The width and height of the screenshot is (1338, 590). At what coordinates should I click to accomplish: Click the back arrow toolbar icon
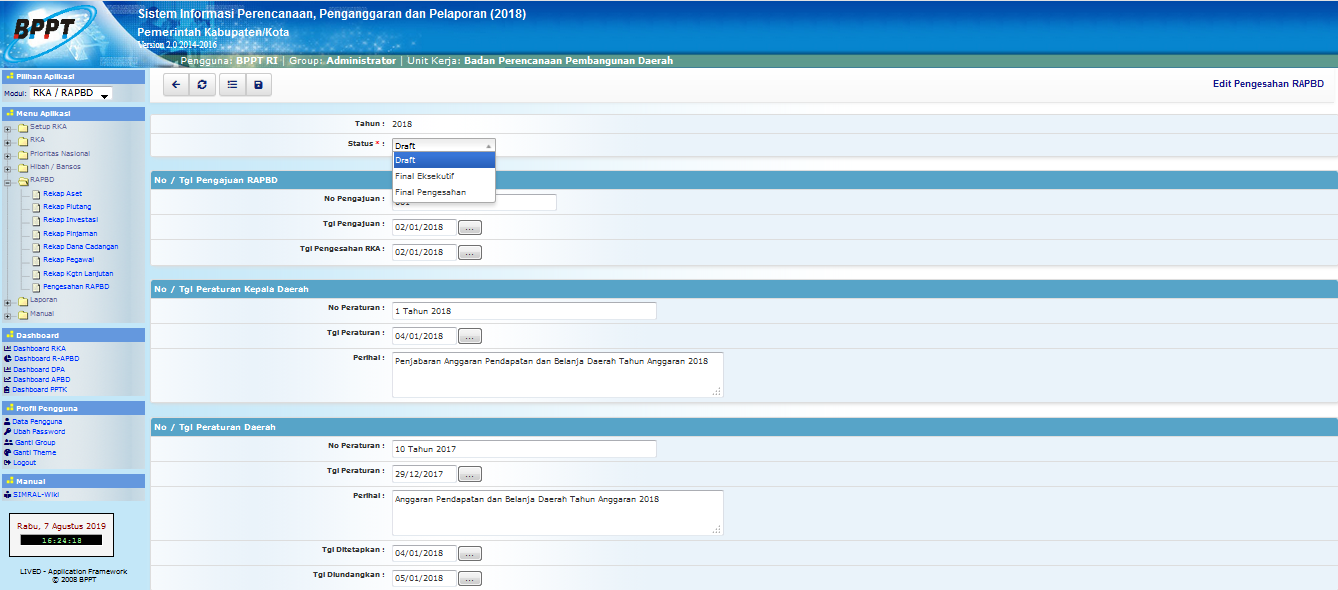coord(176,85)
